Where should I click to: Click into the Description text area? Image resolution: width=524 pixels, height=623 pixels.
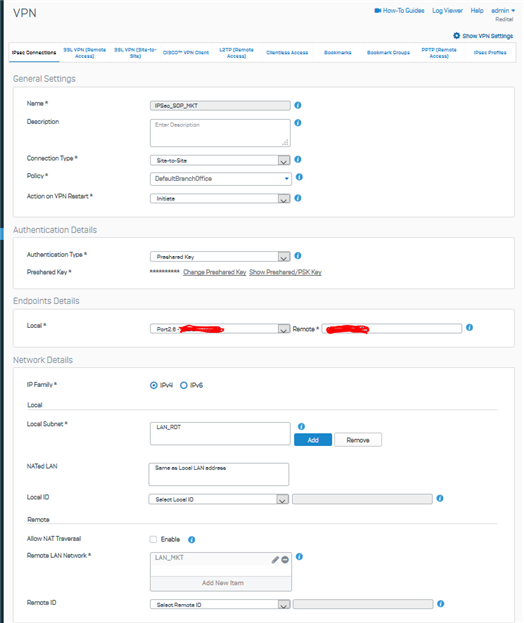[x=220, y=133]
